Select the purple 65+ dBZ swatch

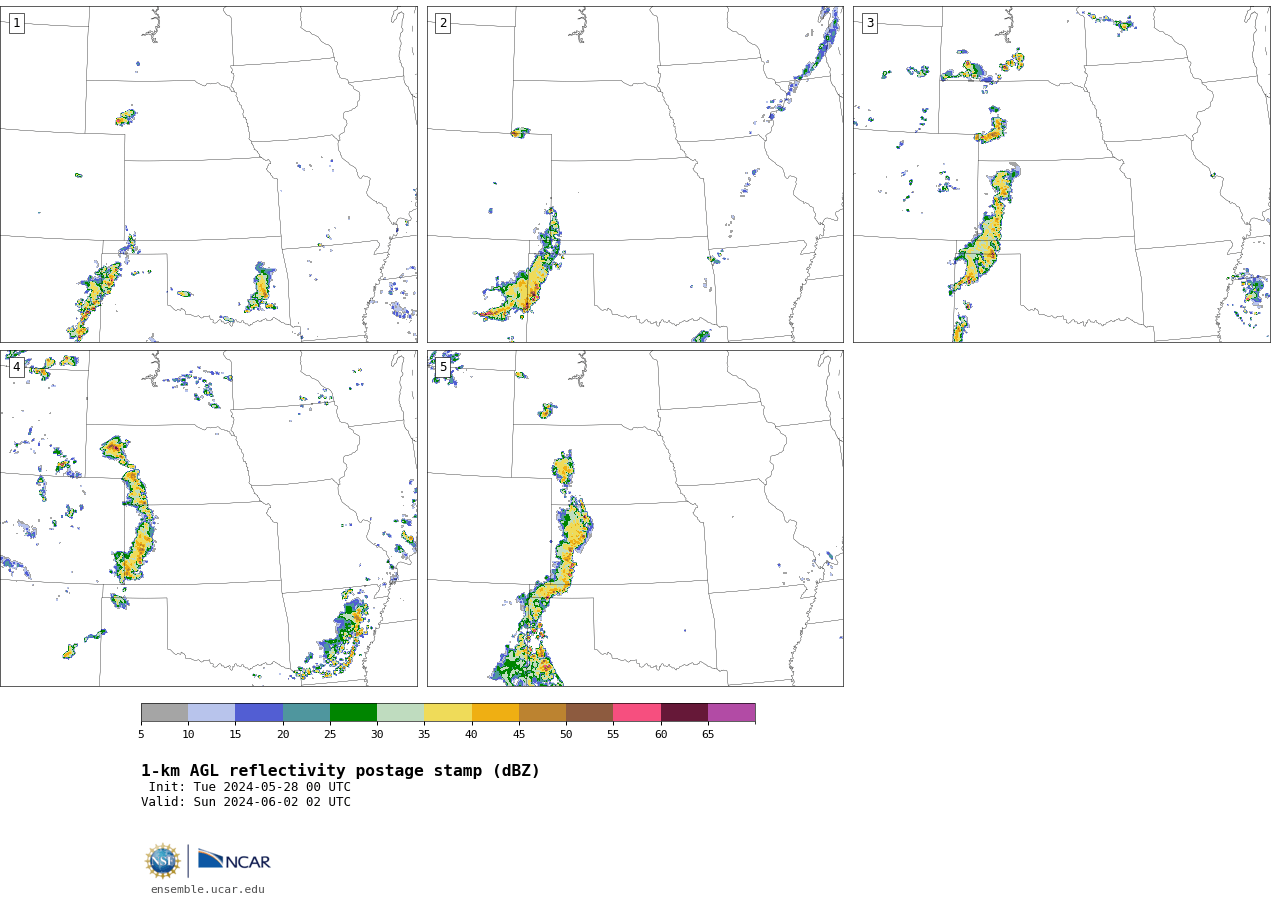(x=731, y=713)
